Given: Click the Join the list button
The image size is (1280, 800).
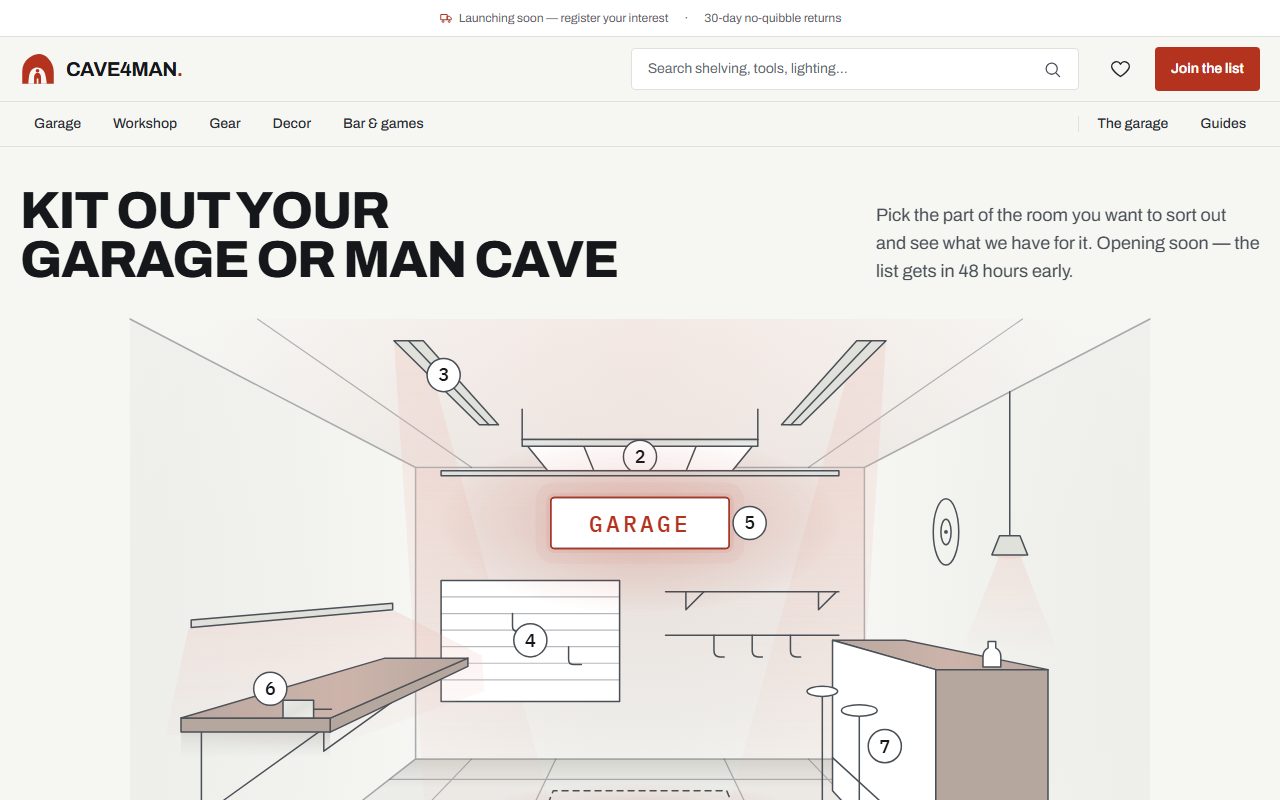Looking at the screenshot, I should coord(1207,69).
